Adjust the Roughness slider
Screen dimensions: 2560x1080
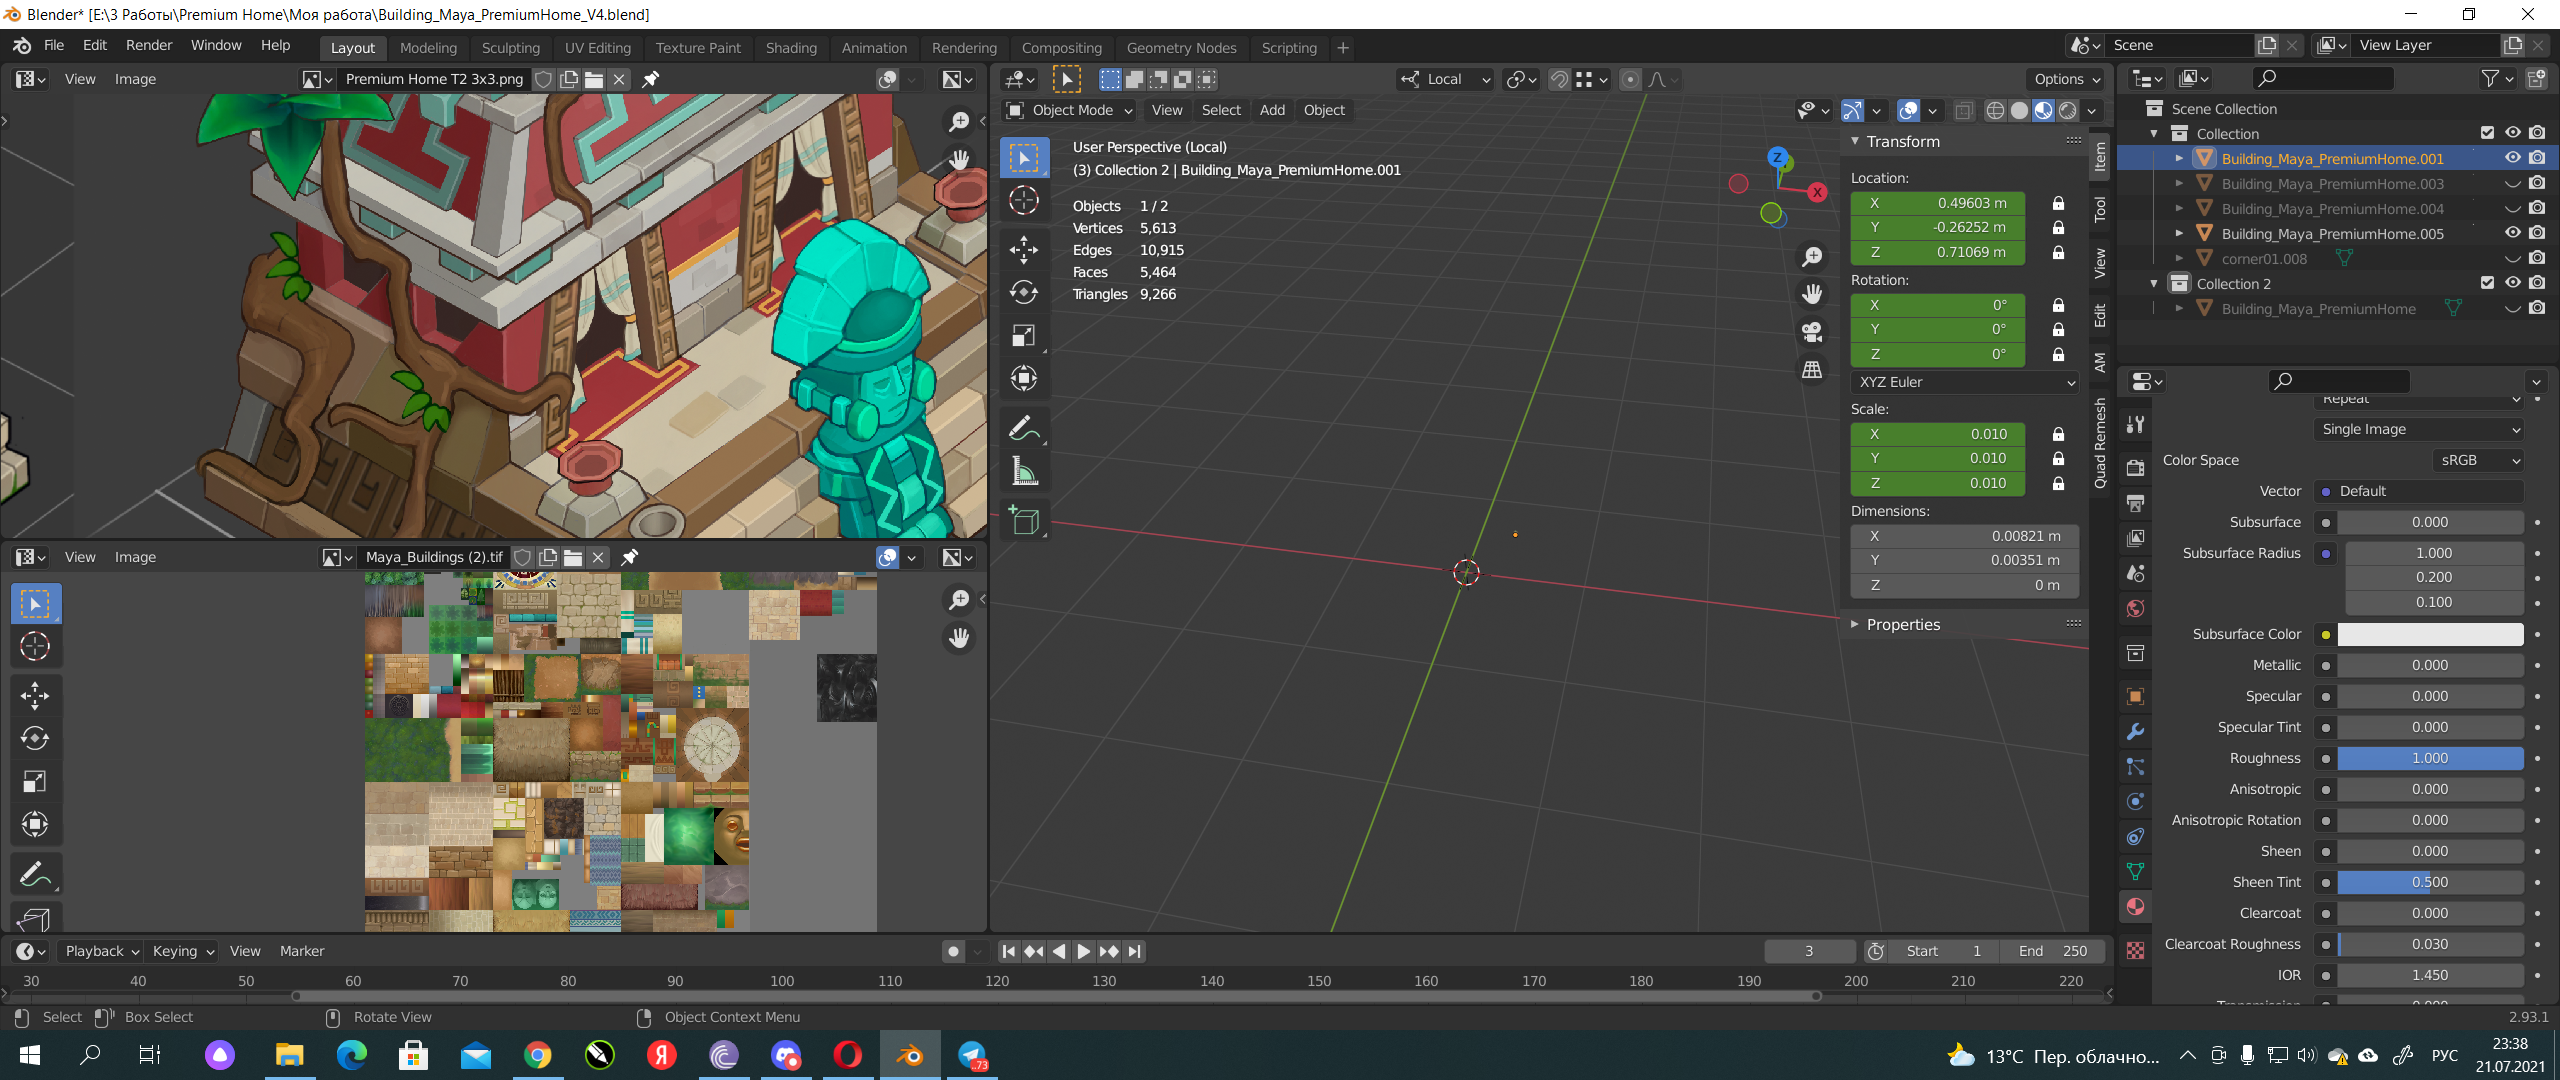pyautogui.click(x=2430, y=758)
